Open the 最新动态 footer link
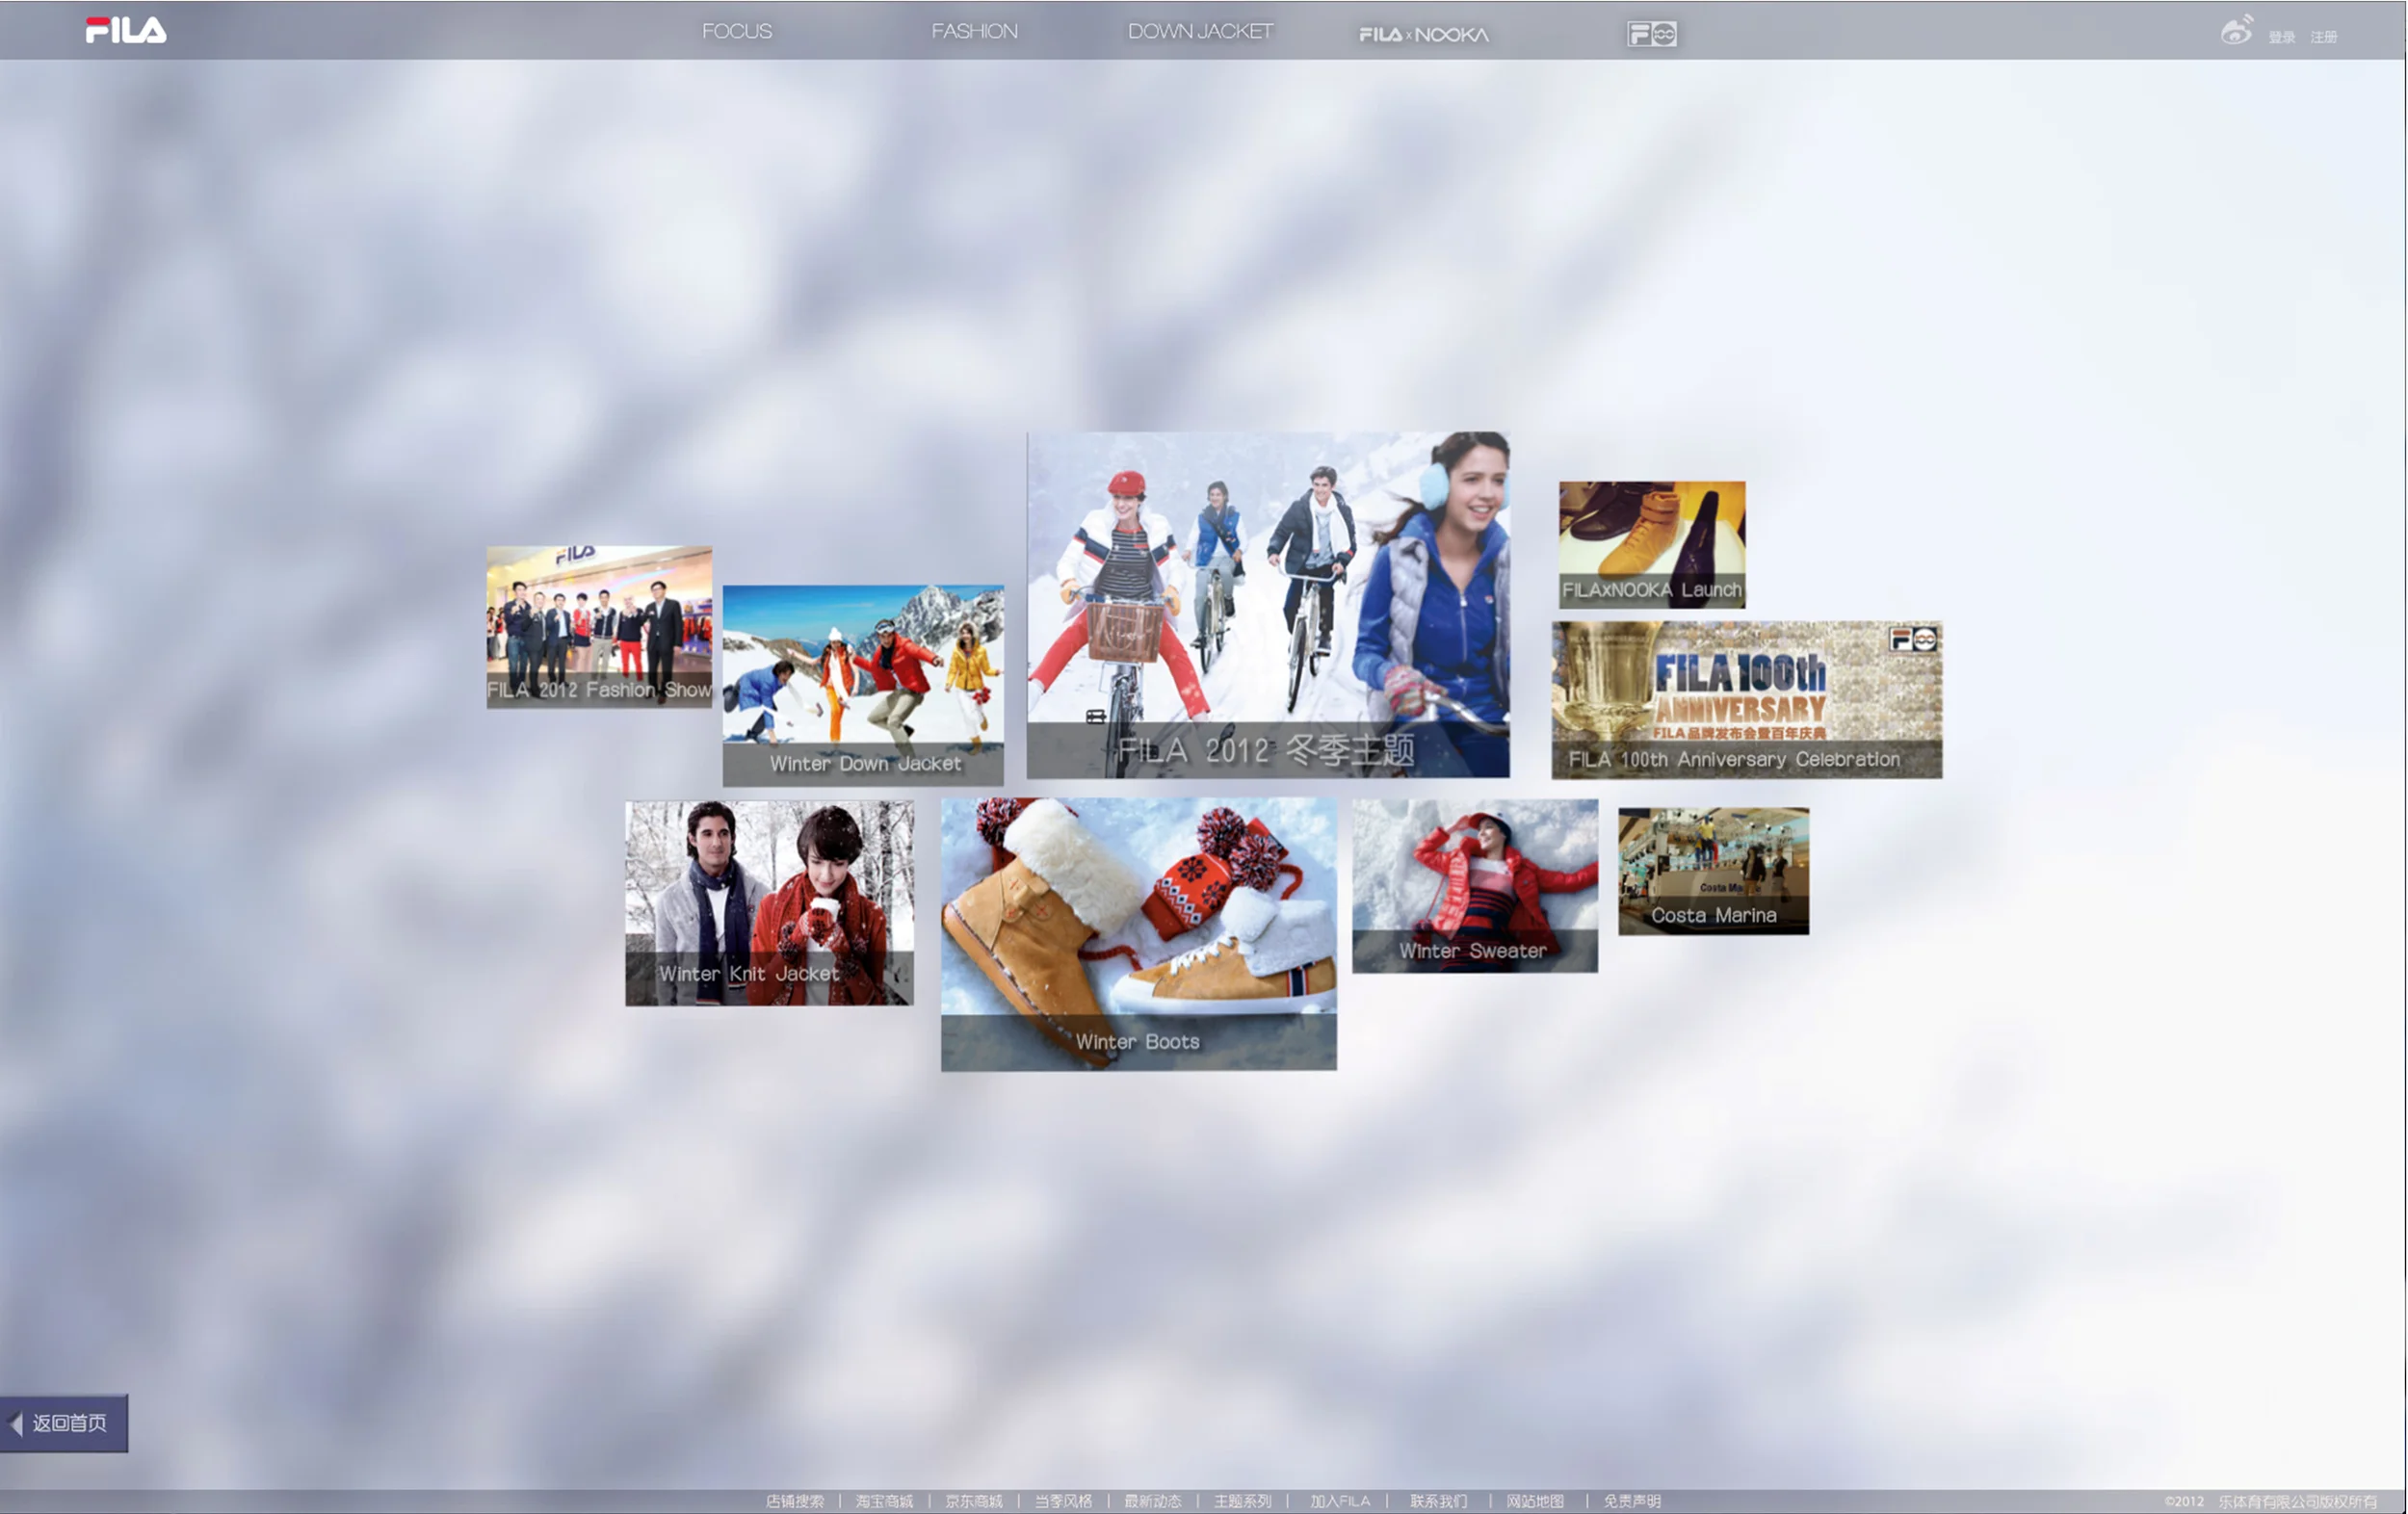The height and width of the screenshot is (1514, 2408). pyautogui.click(x=1153, y=1501)
